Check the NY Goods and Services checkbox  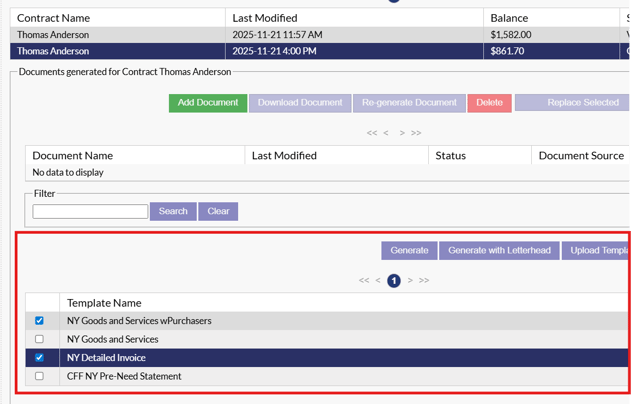click(39, 339)
